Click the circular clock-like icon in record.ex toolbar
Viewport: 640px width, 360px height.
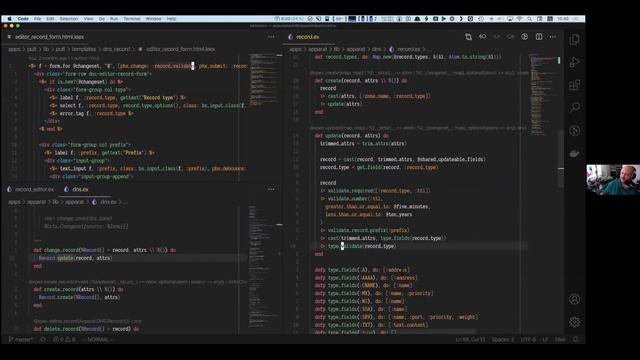524,37
